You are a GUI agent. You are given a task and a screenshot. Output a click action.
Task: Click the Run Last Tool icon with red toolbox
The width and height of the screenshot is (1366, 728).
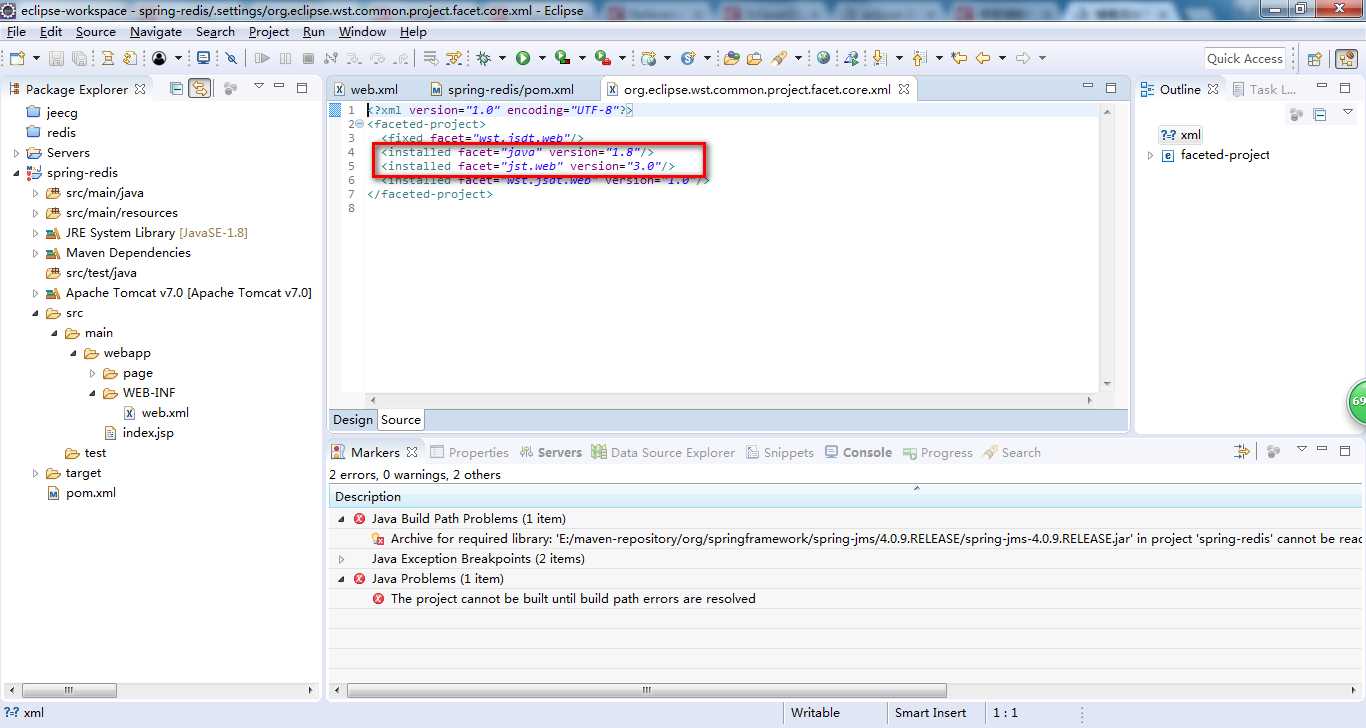(x=602, y=58)
